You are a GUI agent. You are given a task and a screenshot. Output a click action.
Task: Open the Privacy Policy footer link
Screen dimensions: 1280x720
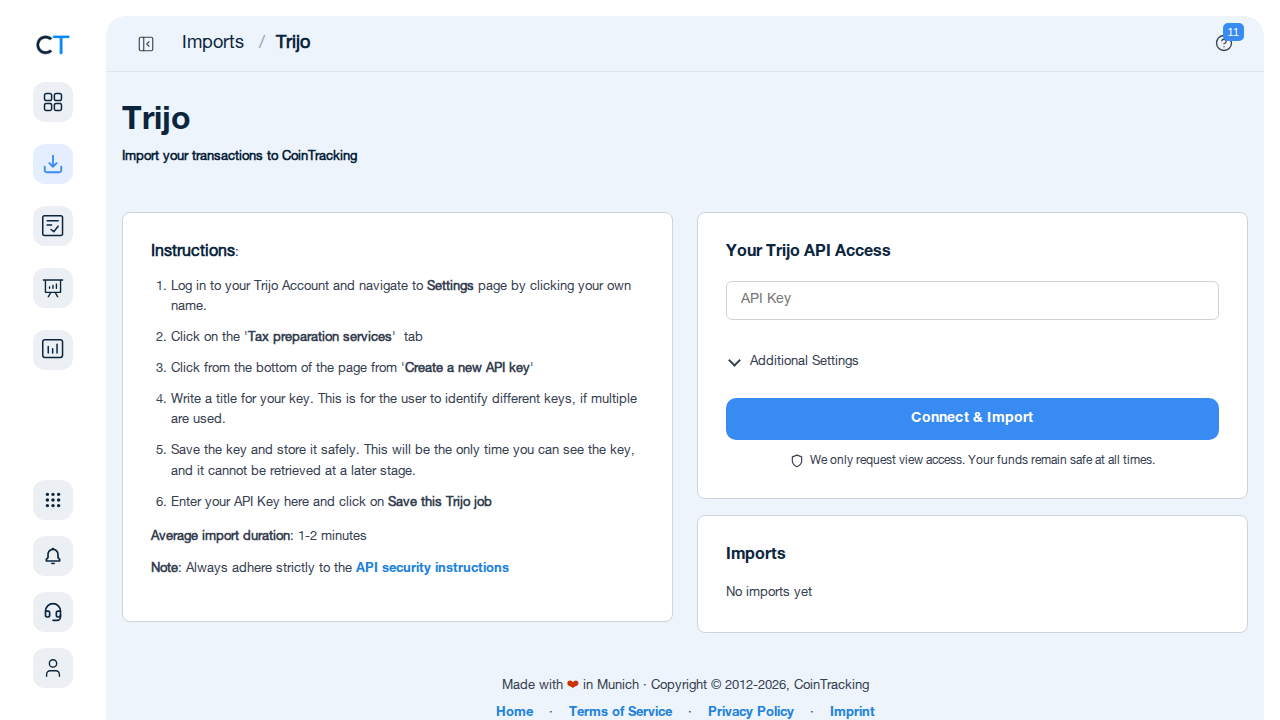point(751,712)
